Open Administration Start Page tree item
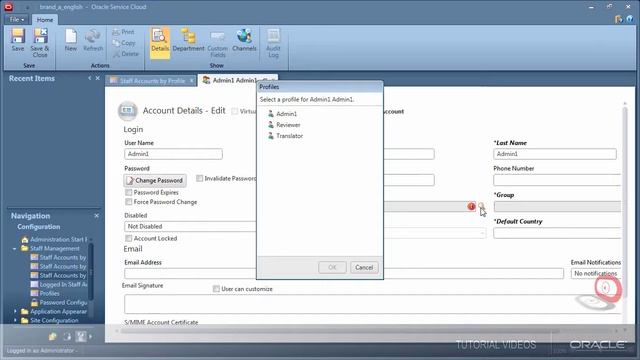This screenshot has height=360, width=640. click(x=54, y=240)
